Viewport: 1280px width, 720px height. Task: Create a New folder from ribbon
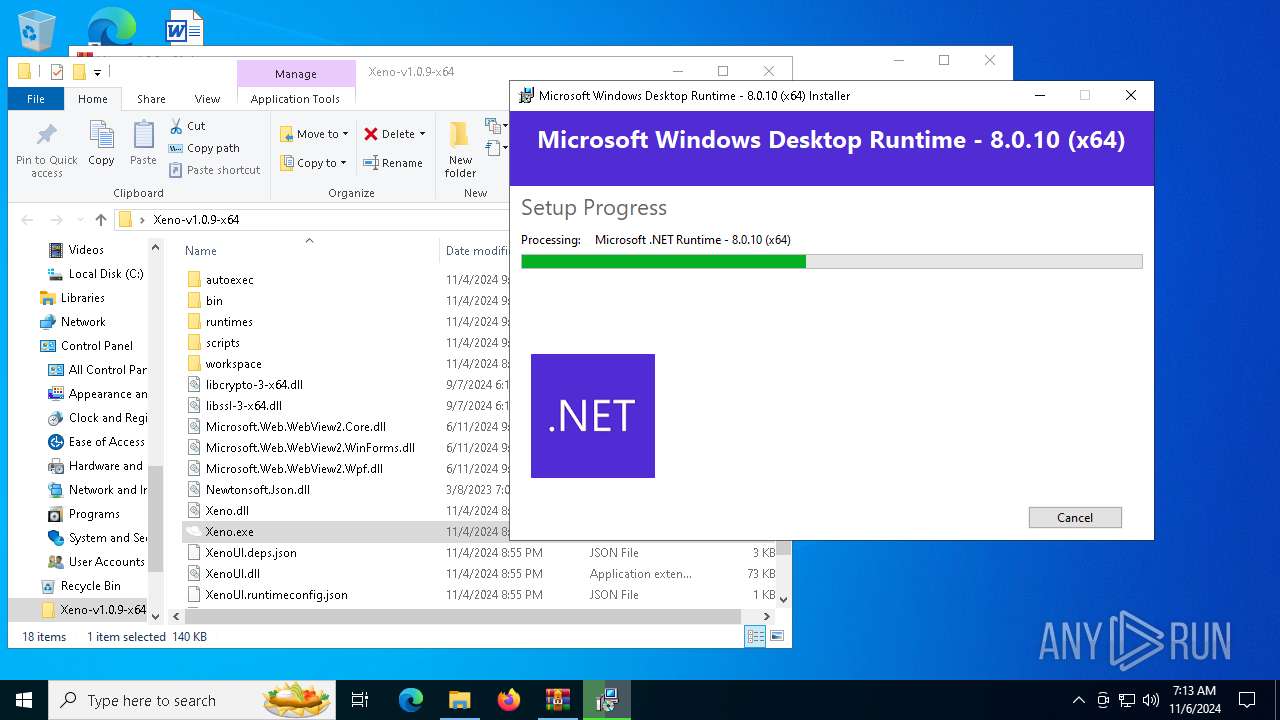click(x=460, y=149)
